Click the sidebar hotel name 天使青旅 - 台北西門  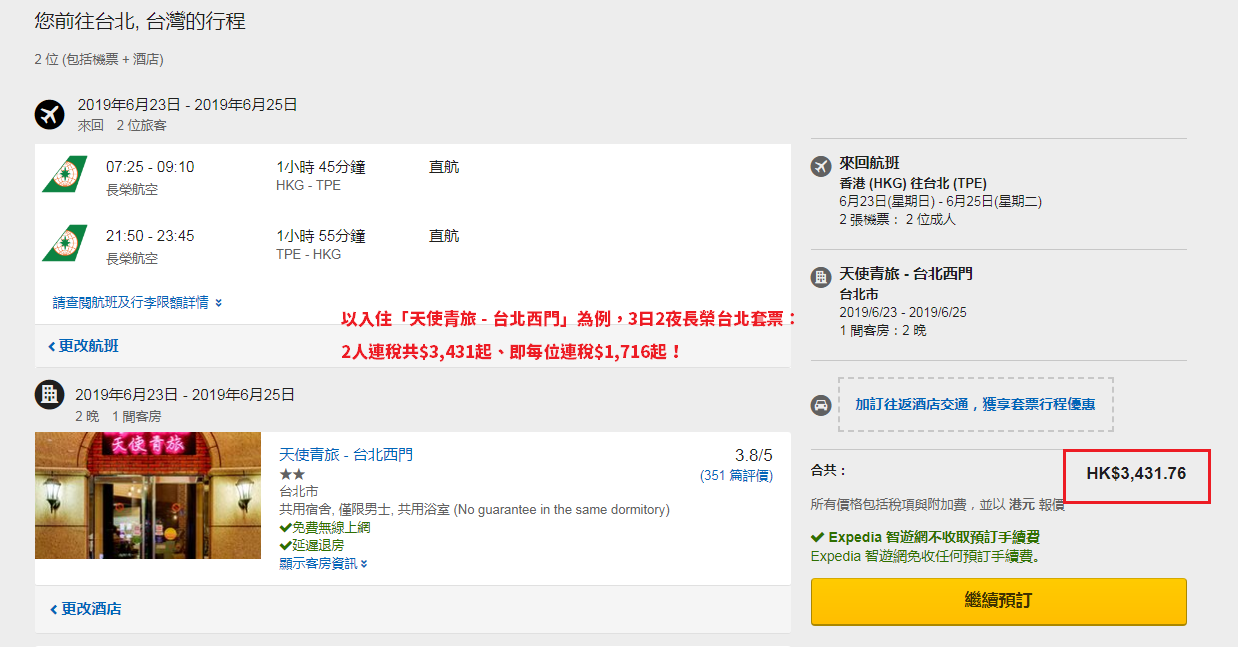[x=906, y=273]
